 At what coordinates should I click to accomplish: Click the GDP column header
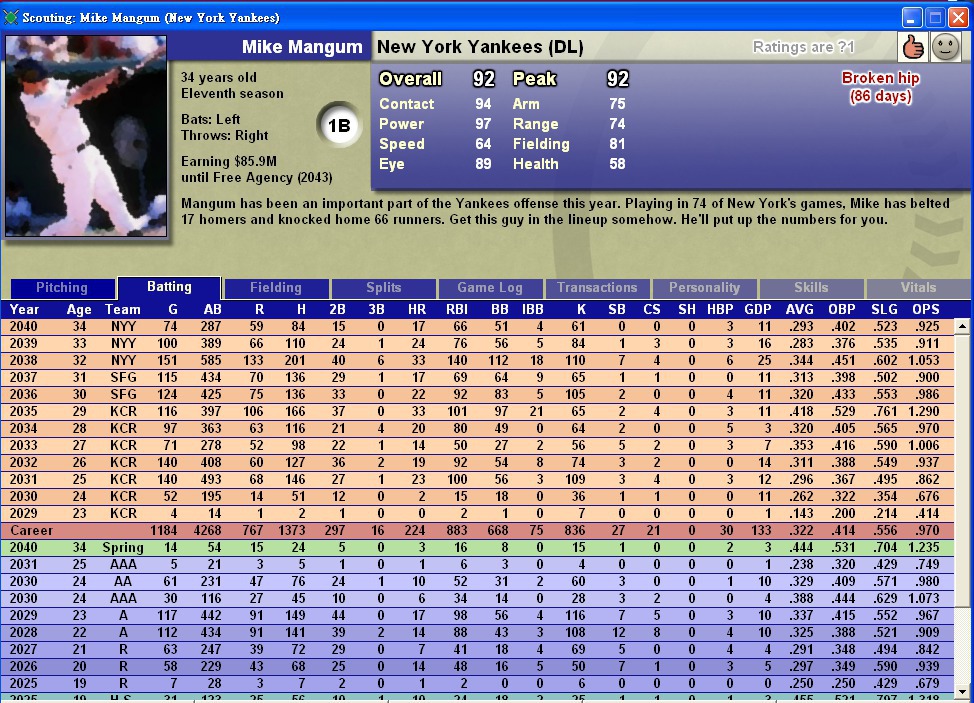(x=758, y=309)
